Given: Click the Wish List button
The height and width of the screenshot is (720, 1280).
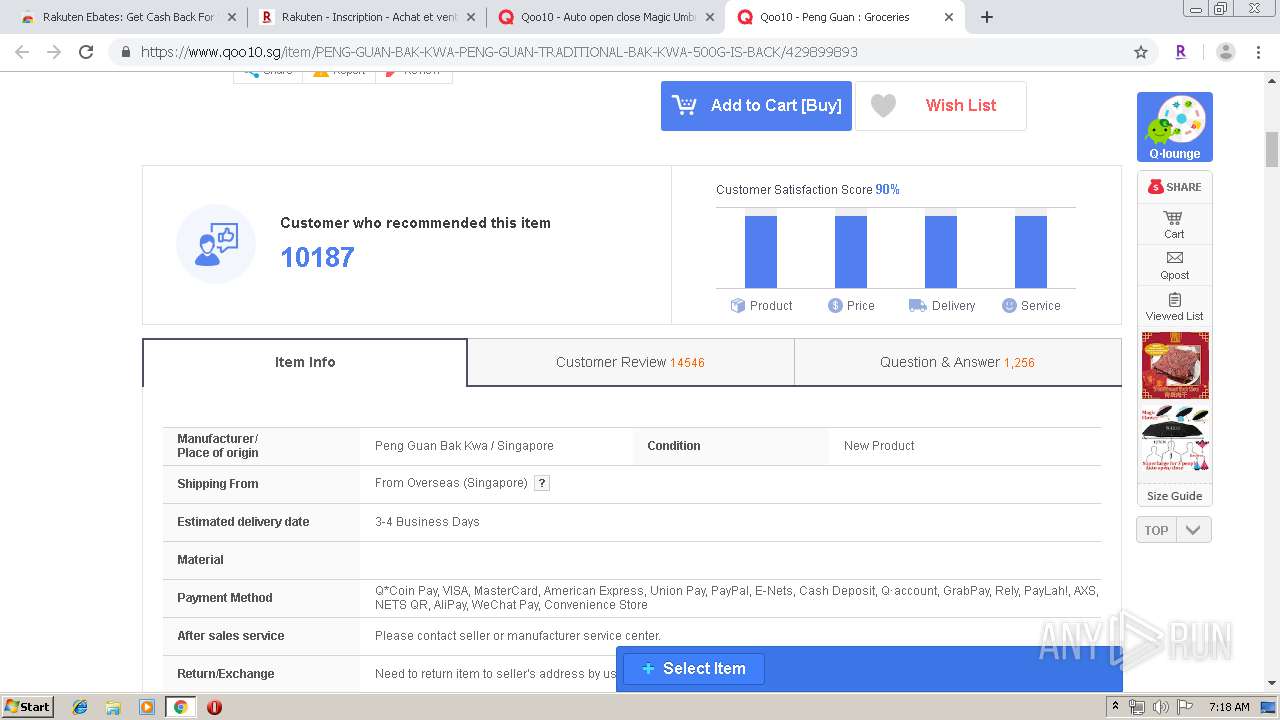Looking at the screenshot, I should (x=941, y=105).
